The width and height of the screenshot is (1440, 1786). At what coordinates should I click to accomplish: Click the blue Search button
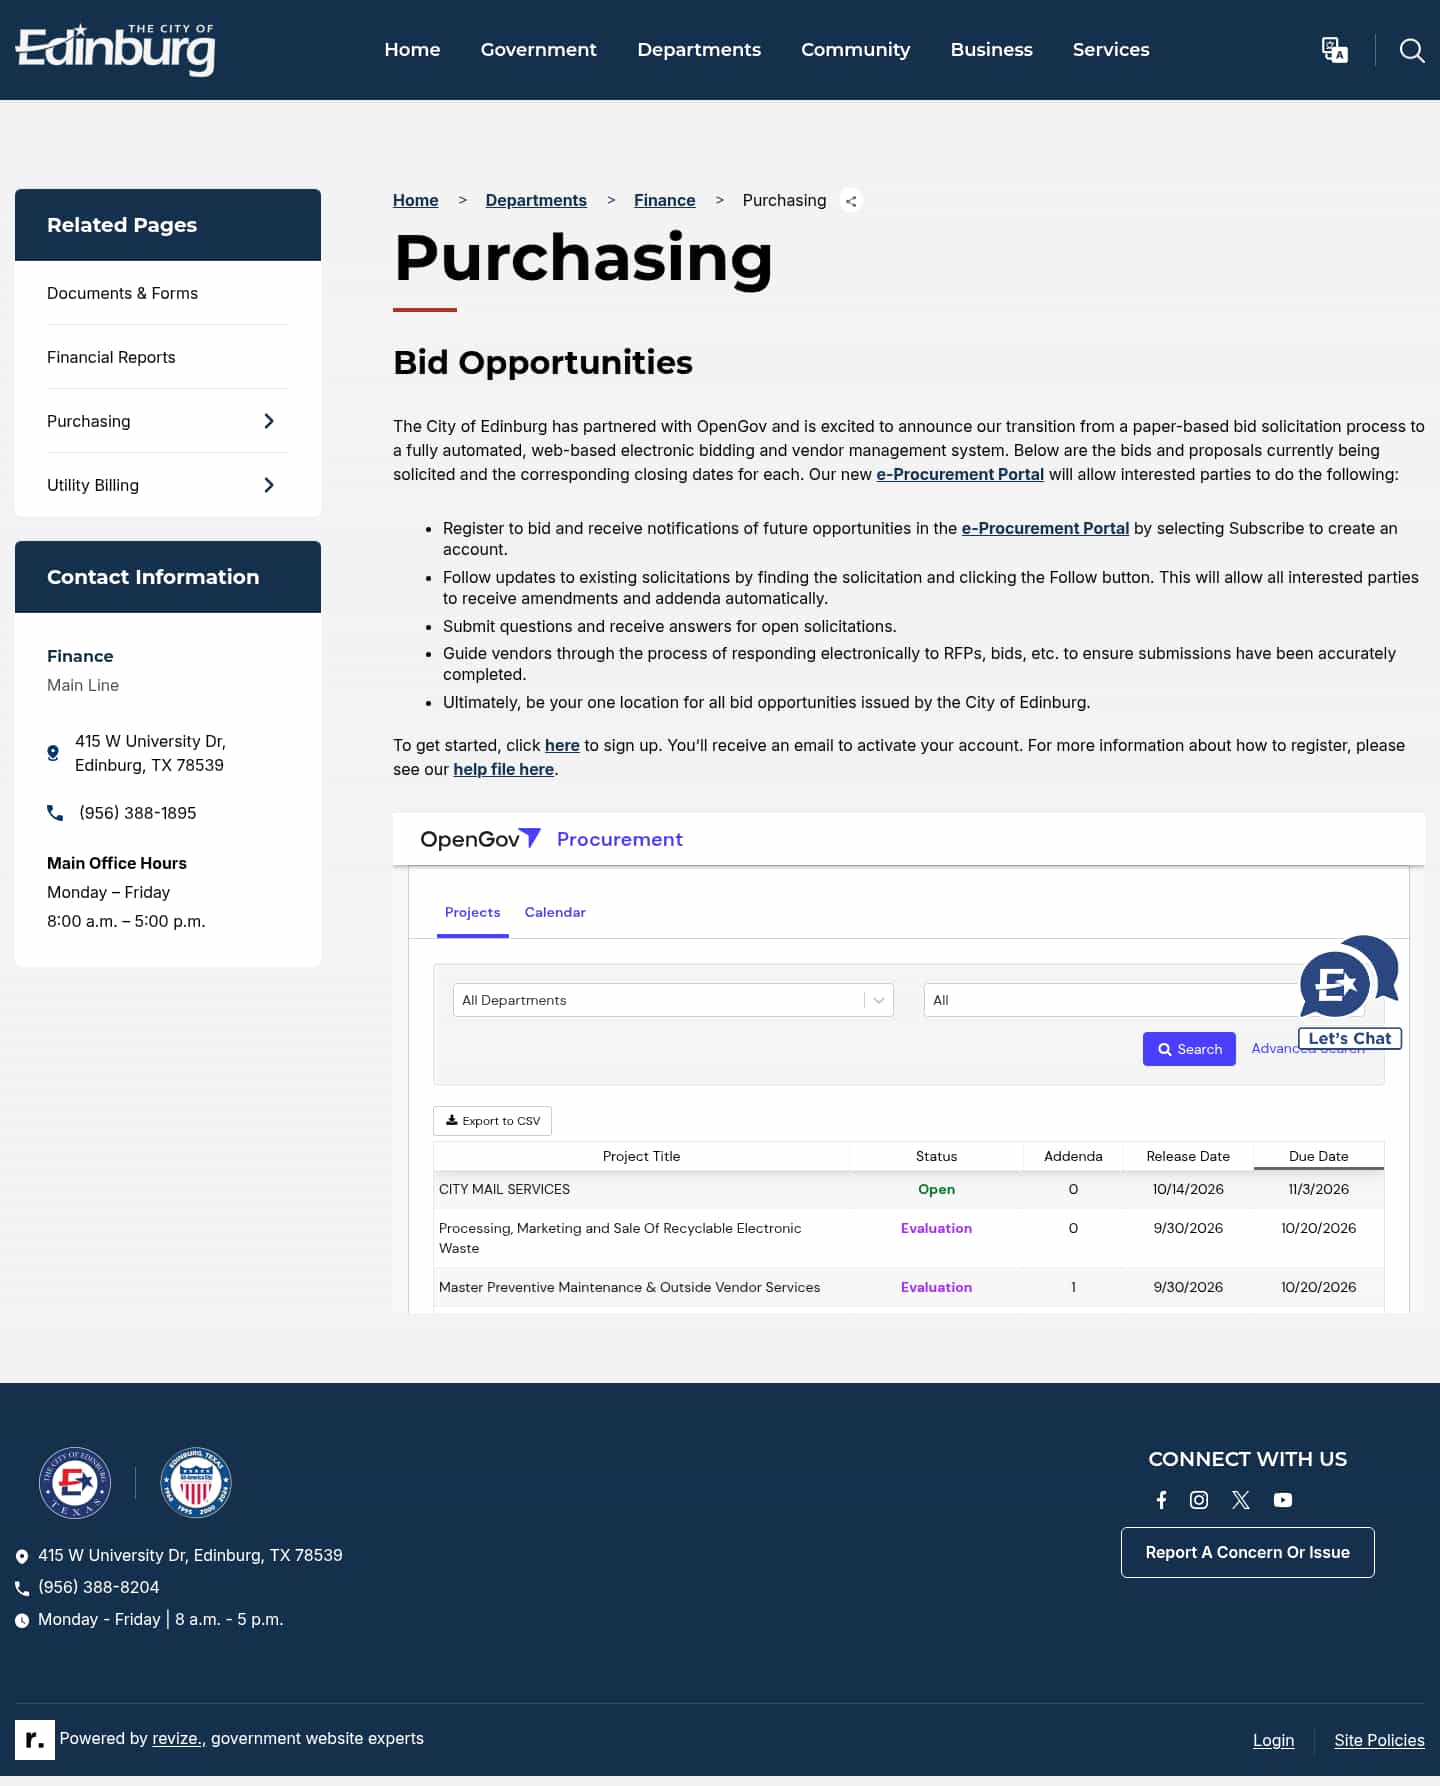[1189, 1049]
